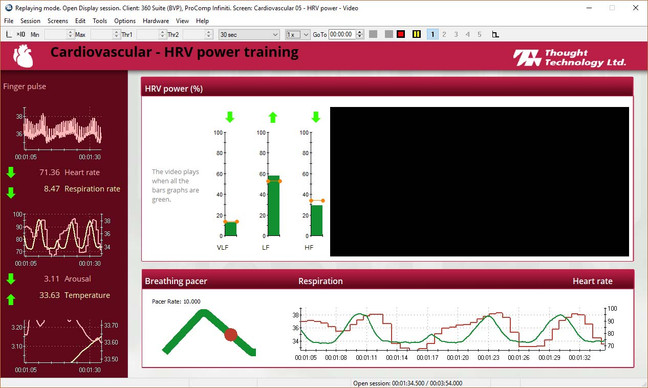Adjust the Thr2 spinner arrows
648x388 pixels.
[209, 34]
